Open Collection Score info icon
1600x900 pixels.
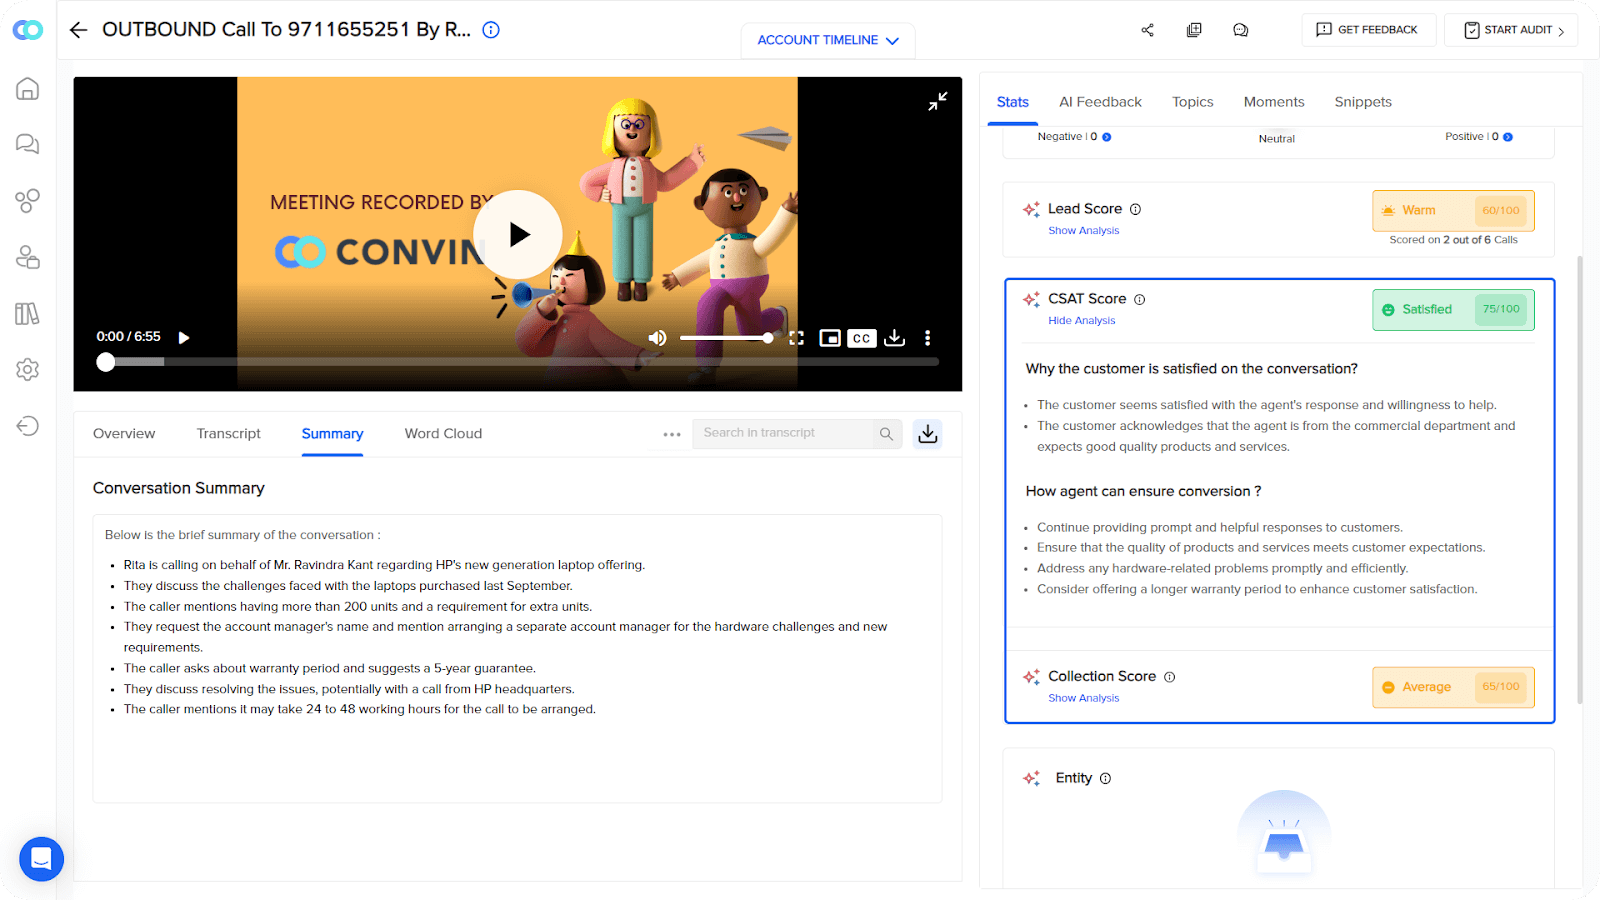tap(1169, 677)
